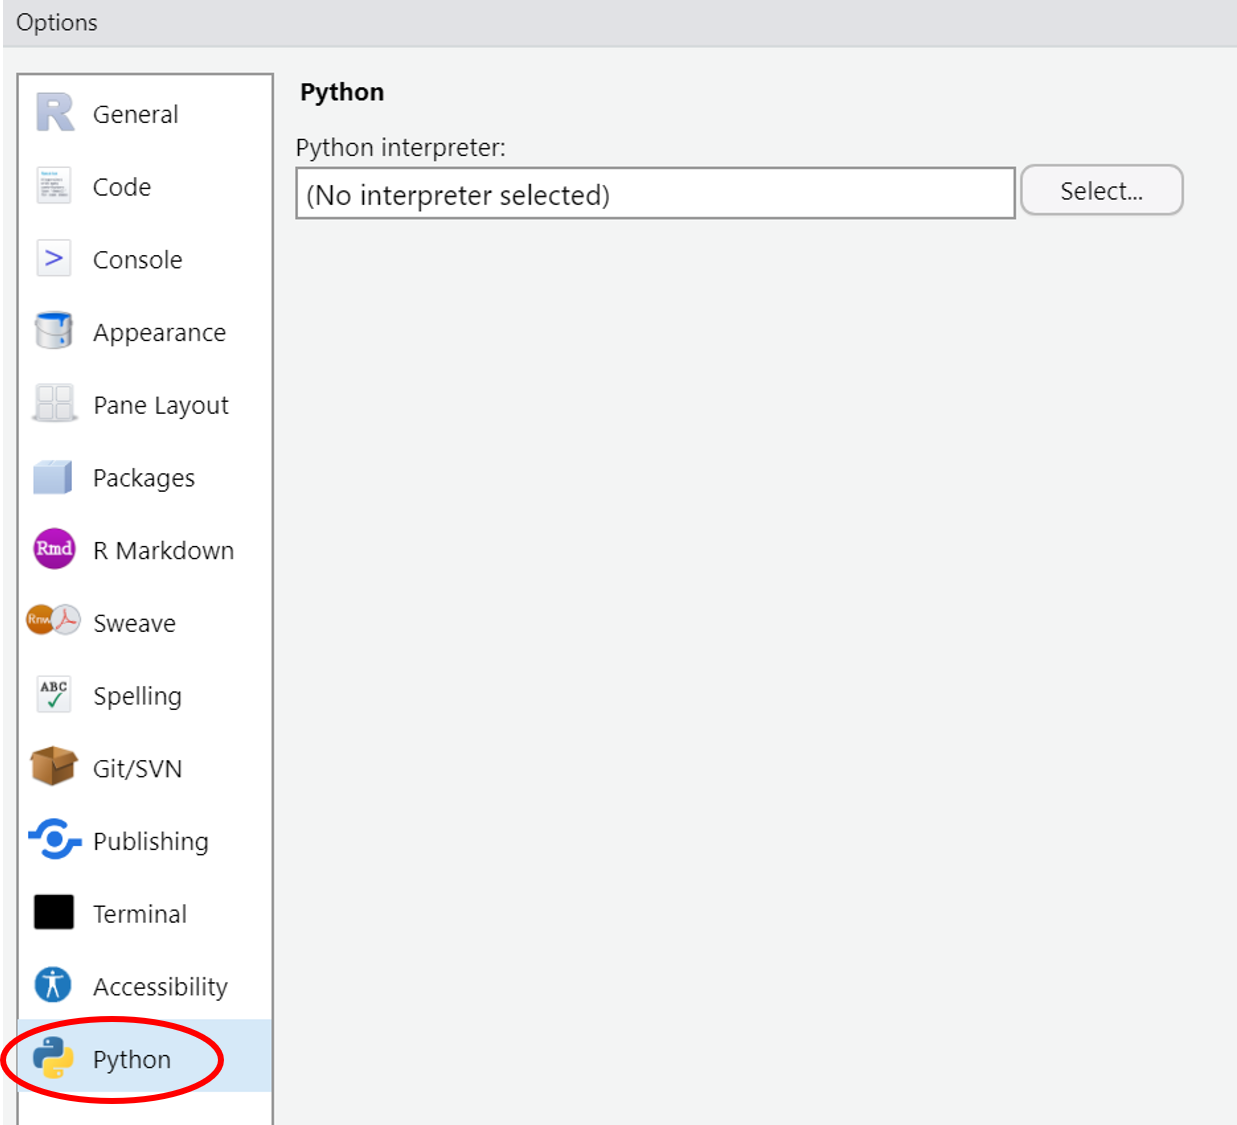The height and width of the screenshot is (1125, 1237).
Task: Switch to R Markdown options
Action: pyautogui.click(x=145, y=550)
